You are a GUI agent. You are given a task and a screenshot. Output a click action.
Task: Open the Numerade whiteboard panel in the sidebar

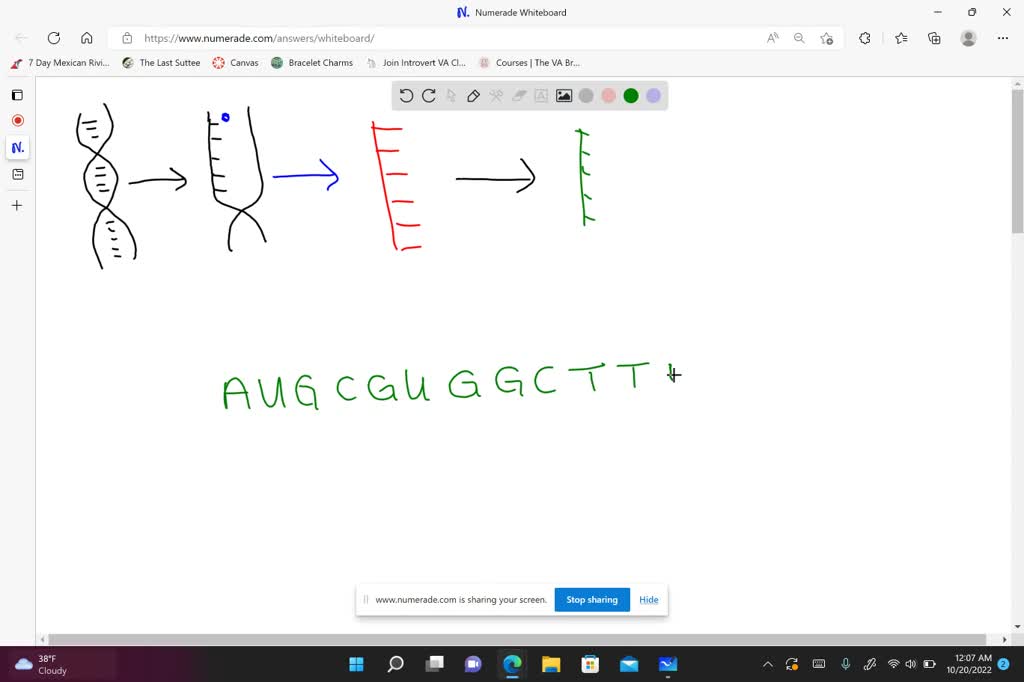point(17,147)
